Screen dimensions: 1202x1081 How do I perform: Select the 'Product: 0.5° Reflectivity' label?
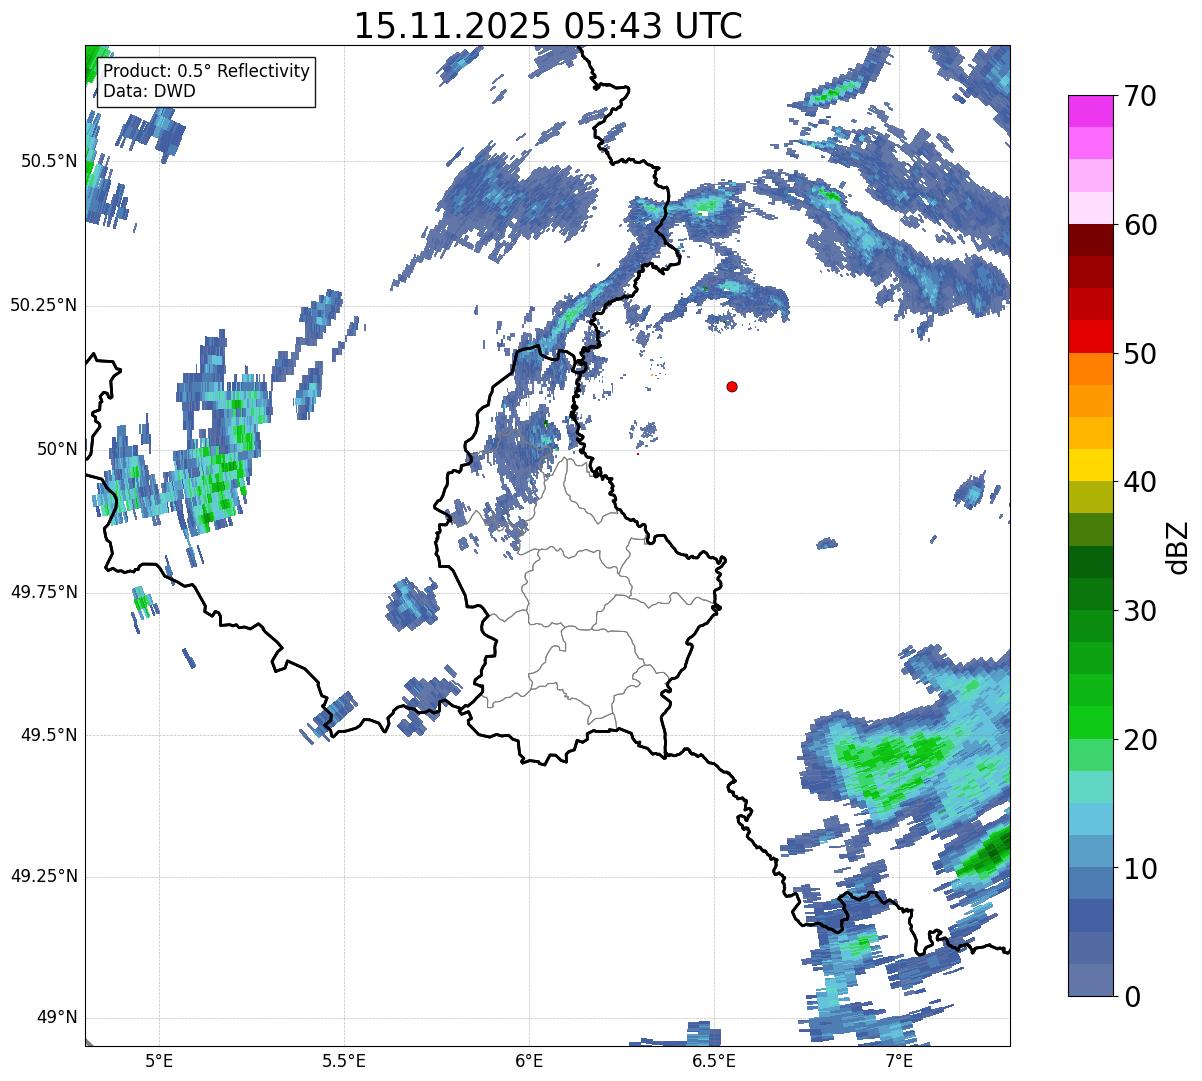click(206, 72)
